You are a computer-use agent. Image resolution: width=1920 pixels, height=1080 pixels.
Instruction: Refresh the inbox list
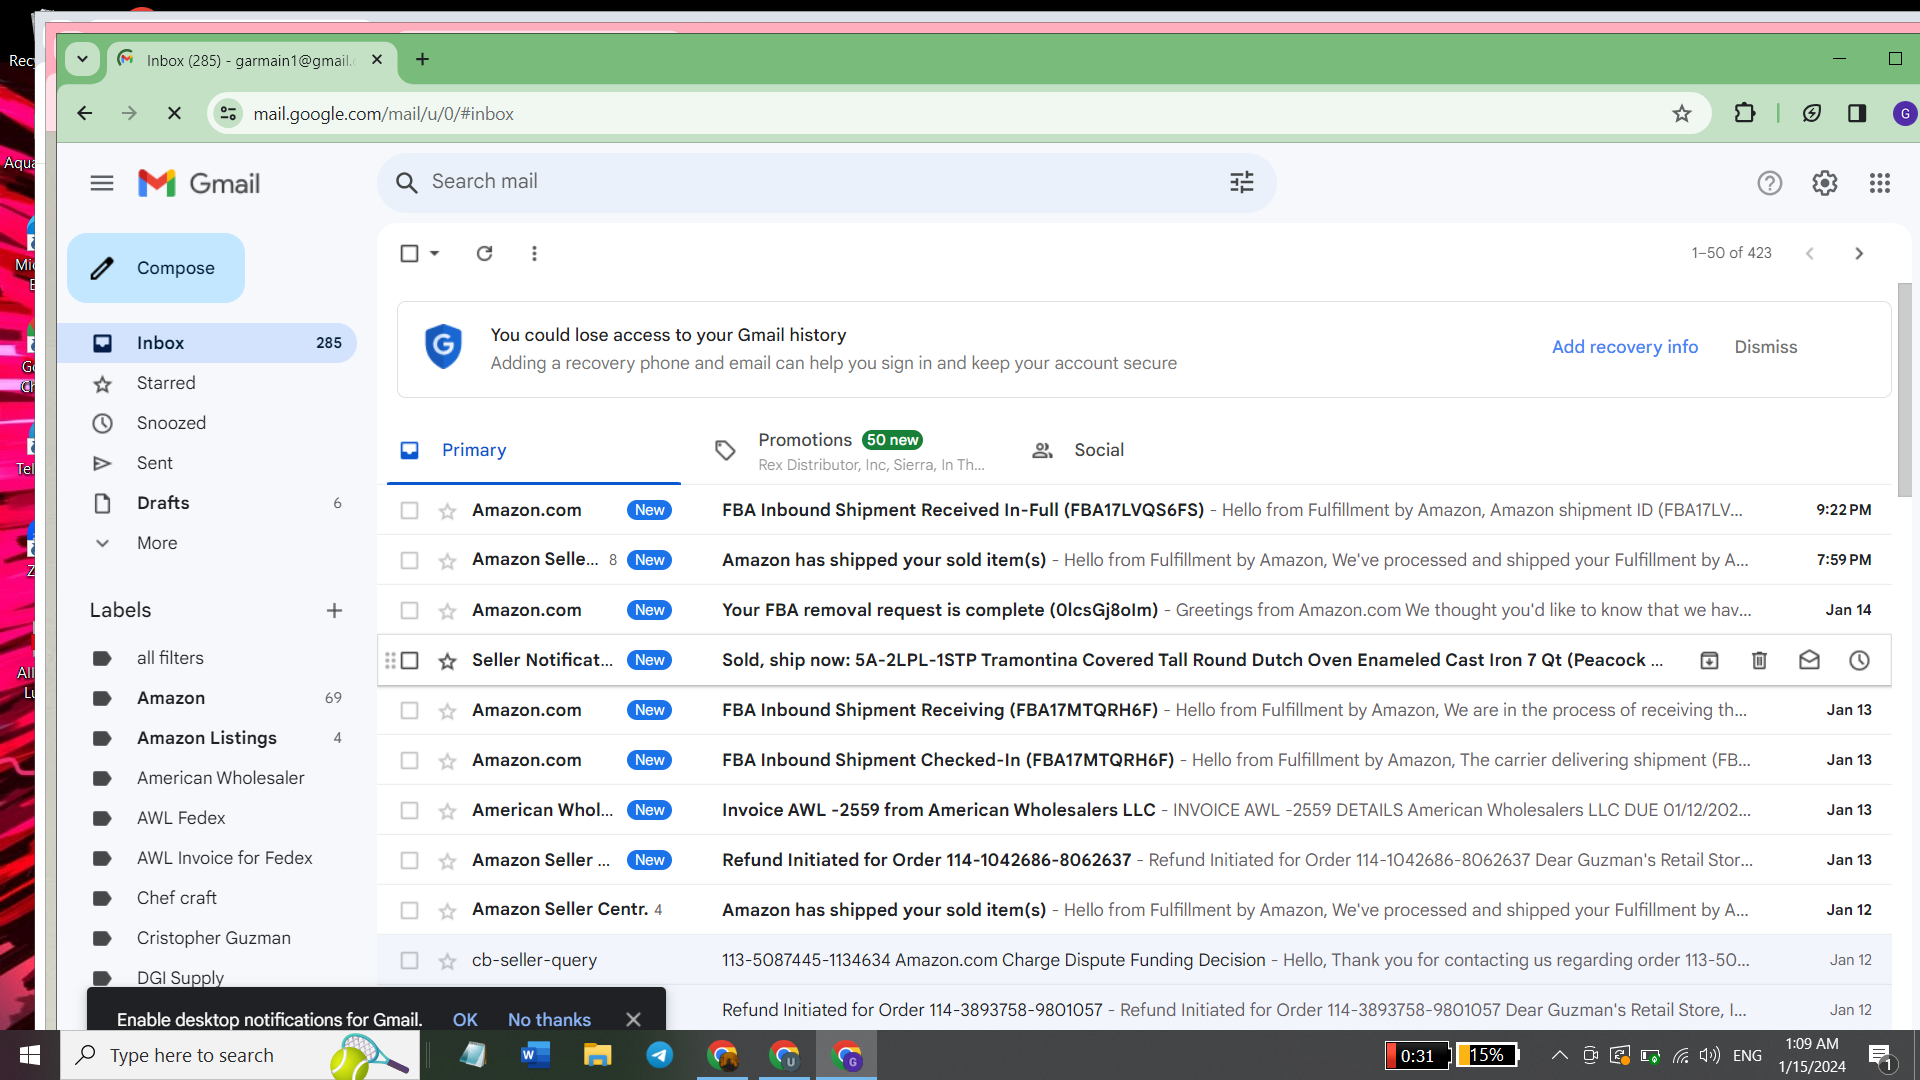(x=484, y=253)
